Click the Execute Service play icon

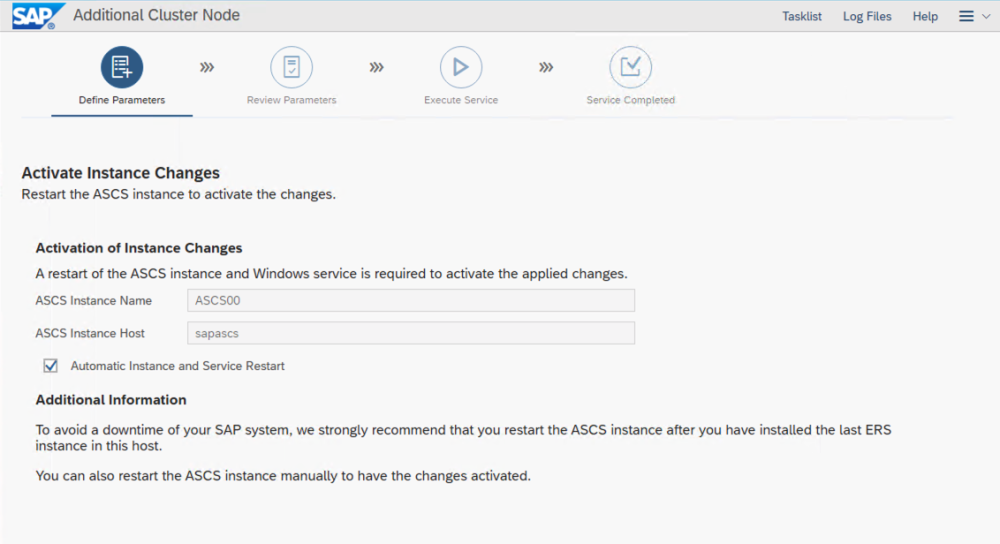click(461, 67)
